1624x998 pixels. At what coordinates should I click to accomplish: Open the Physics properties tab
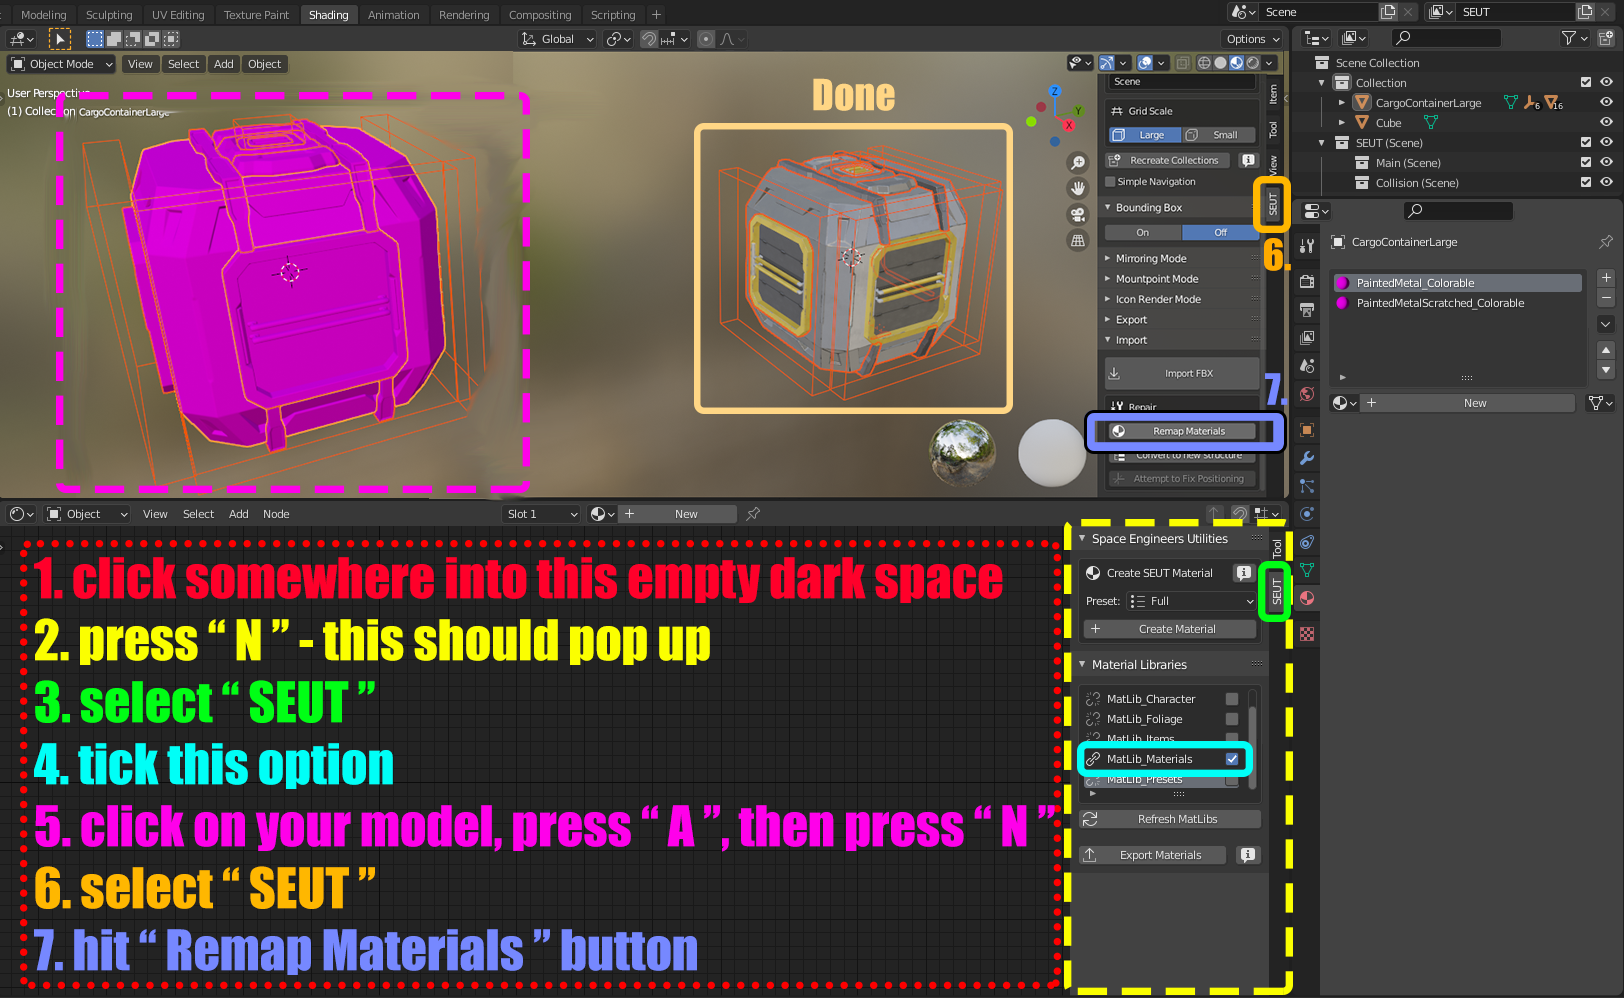1307,514
